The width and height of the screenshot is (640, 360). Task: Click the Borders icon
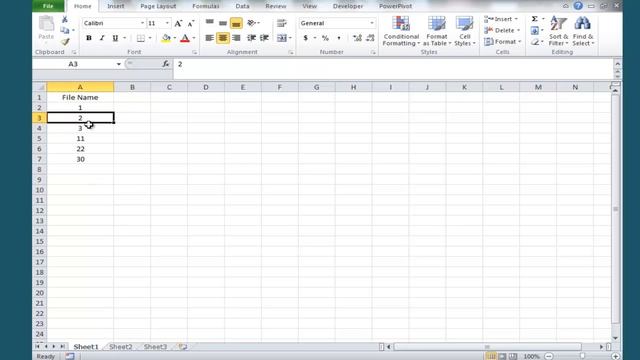141,38
